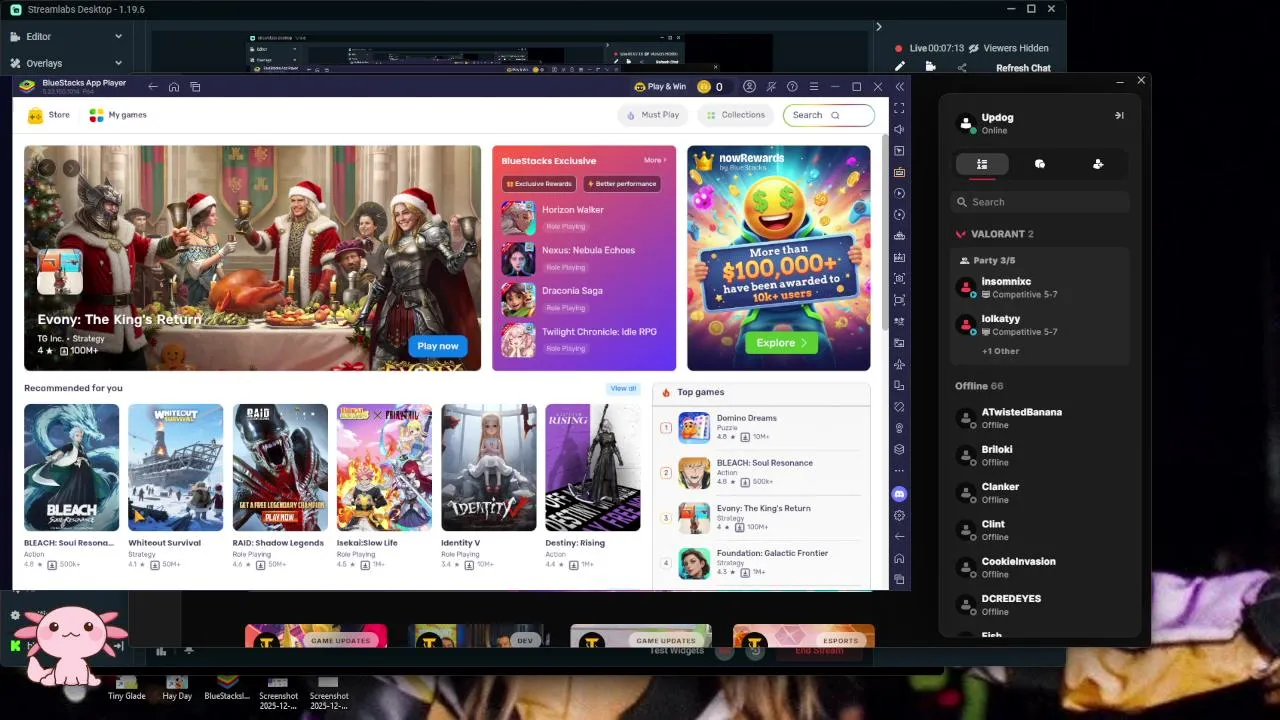Screen dimensions: 1280x720
Task: Click the BlueStacks store Search field
Action: [828, 115]
